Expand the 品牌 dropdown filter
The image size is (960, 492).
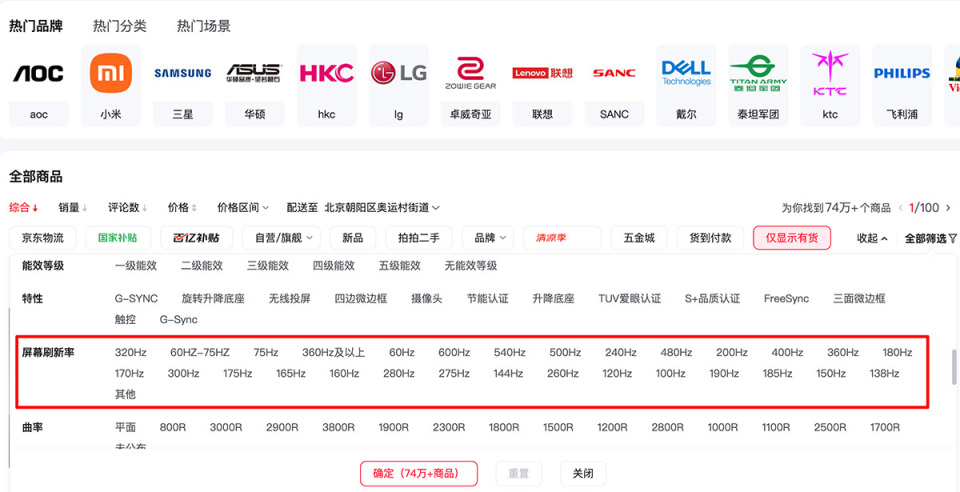pos(488,238)
